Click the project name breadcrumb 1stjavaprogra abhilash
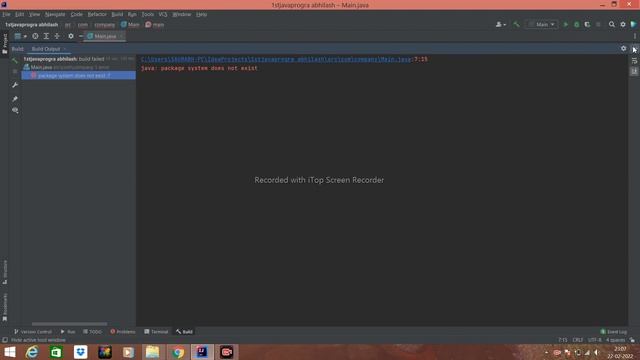640x360 pixels. click(x=31, y=24)
